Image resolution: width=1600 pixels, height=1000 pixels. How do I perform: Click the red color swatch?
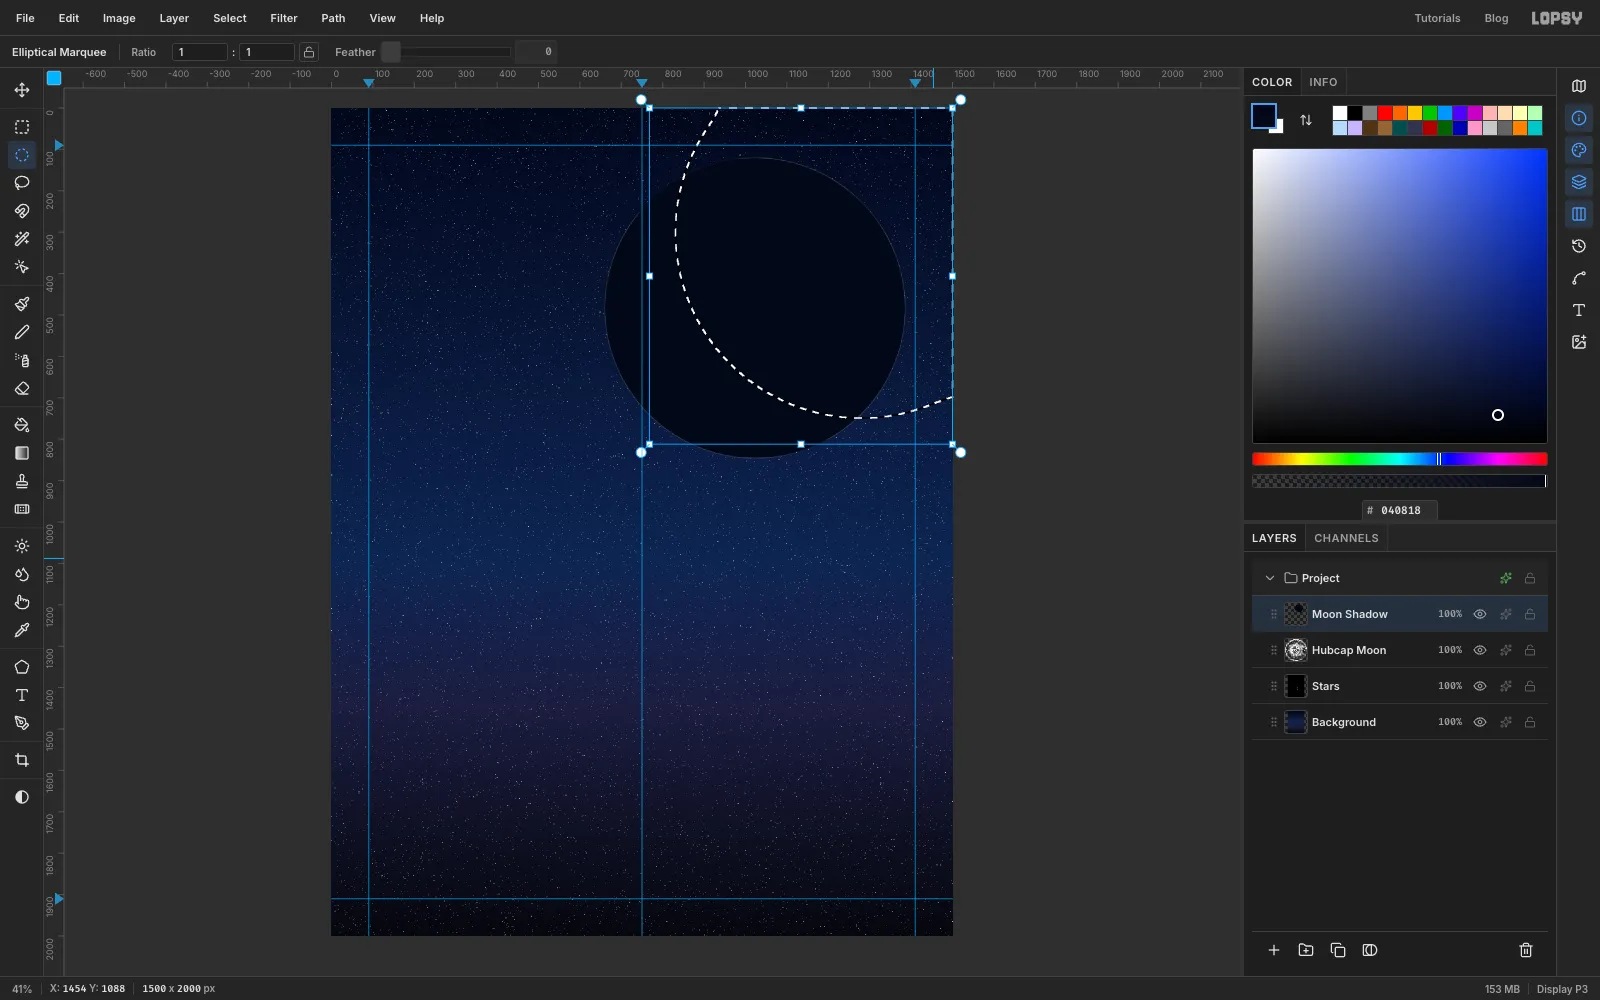point(1385,113)
